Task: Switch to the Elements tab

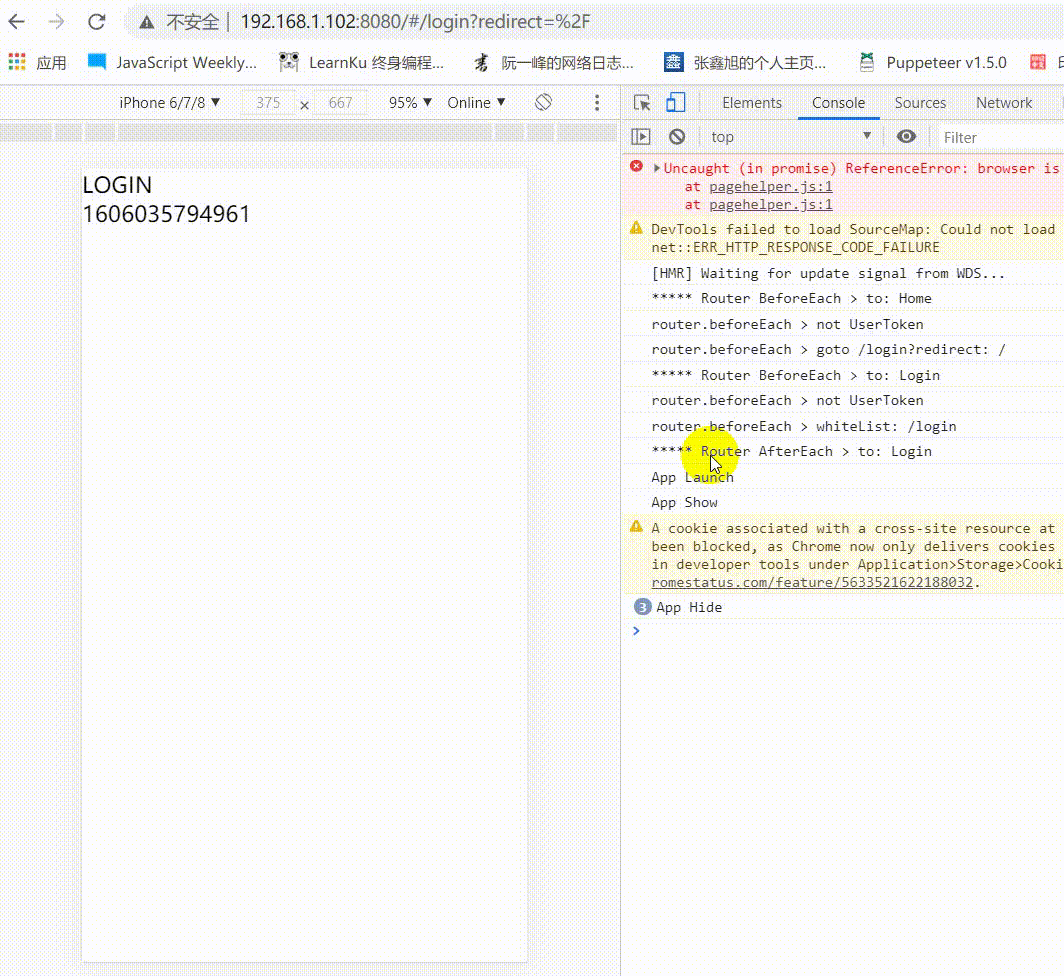Action: pyautogui.click(x=751, y=102)
